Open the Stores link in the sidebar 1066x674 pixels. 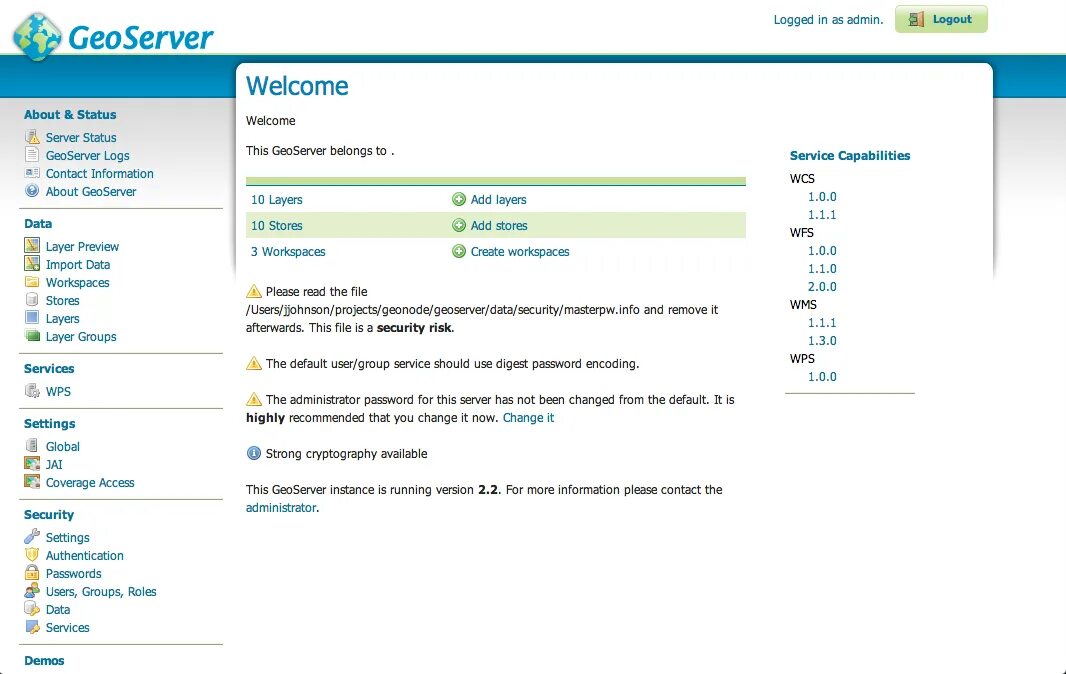click(x=63, y=301)
